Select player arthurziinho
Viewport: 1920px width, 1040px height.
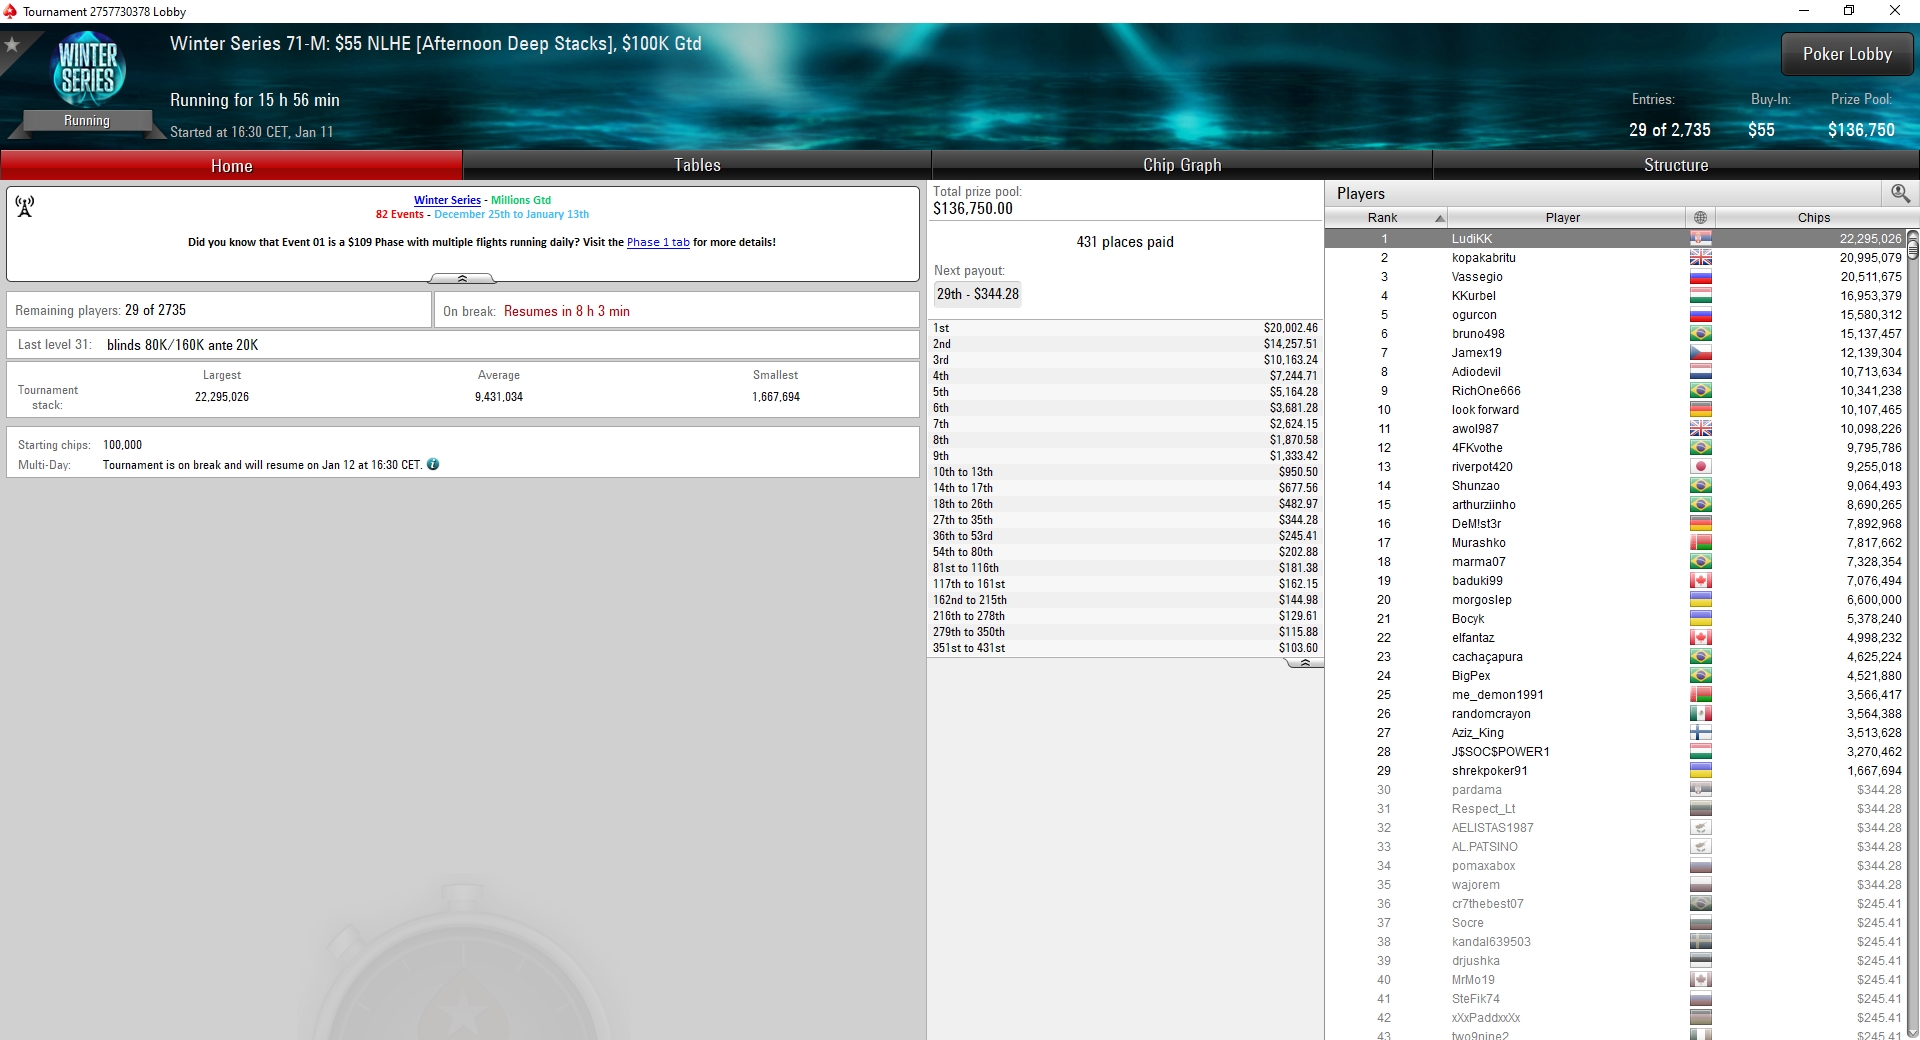[x=1615, y=505]
